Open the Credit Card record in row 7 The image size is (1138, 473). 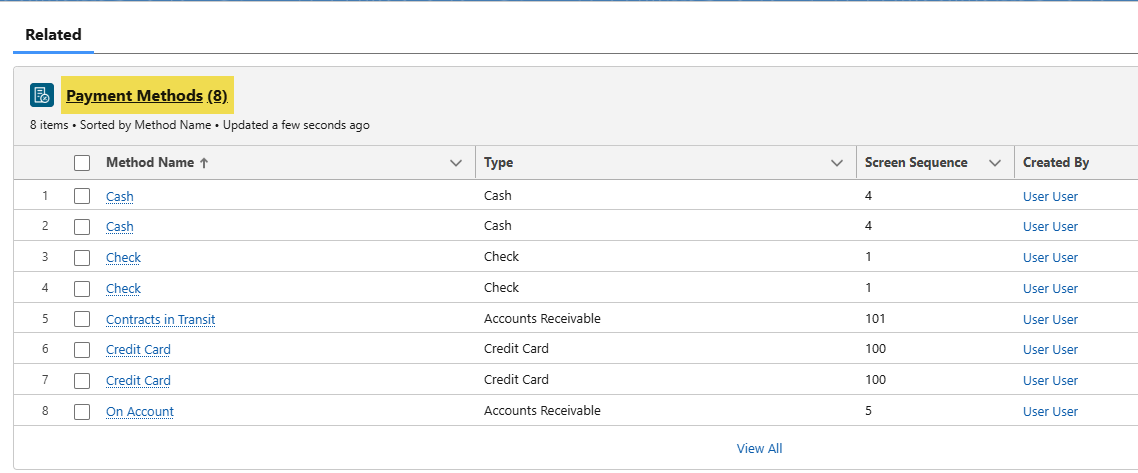[x=138, y=381]
